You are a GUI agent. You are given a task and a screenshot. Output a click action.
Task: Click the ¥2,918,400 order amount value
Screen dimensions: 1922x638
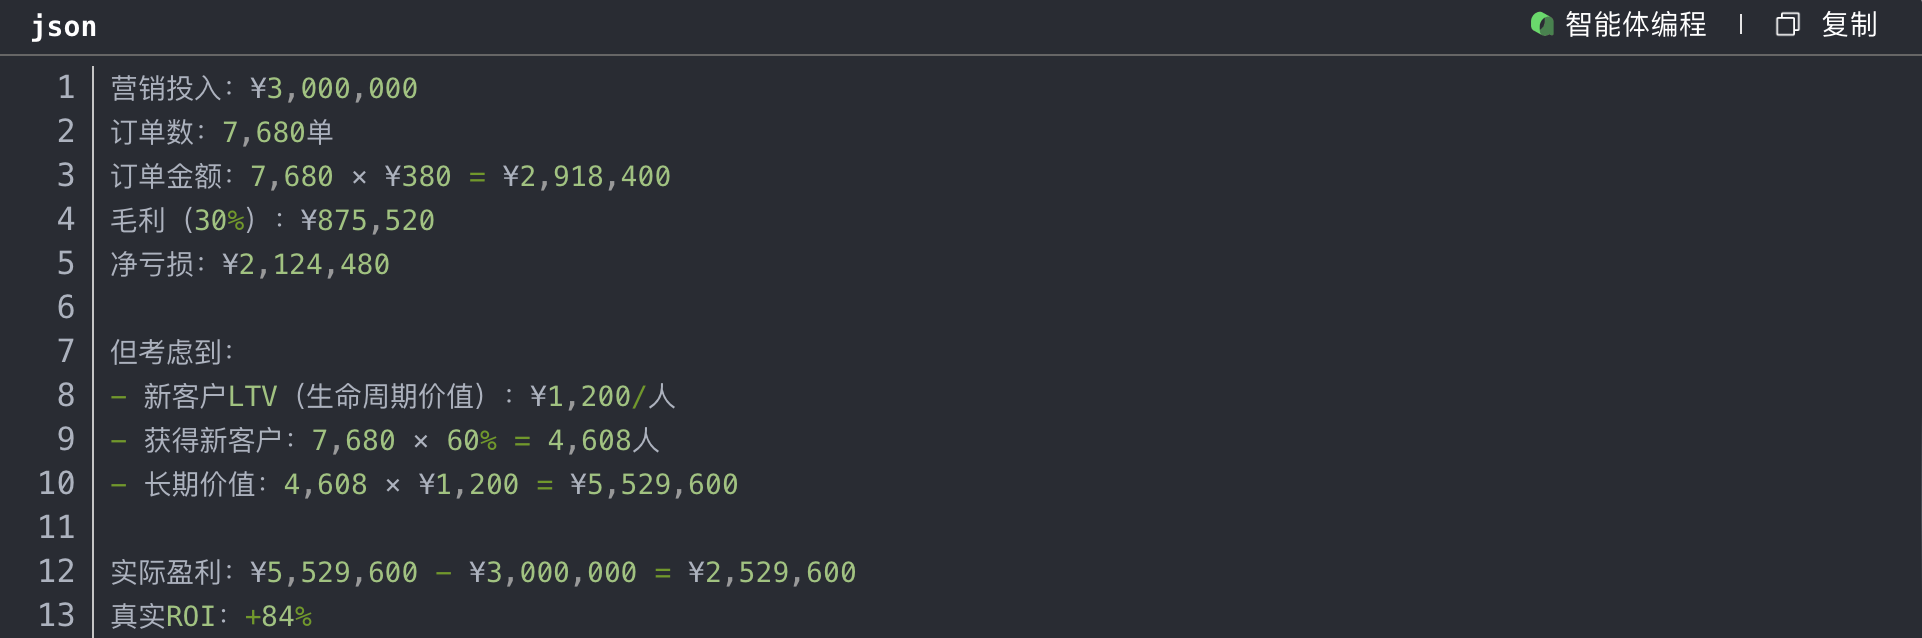tap(586, 177)
